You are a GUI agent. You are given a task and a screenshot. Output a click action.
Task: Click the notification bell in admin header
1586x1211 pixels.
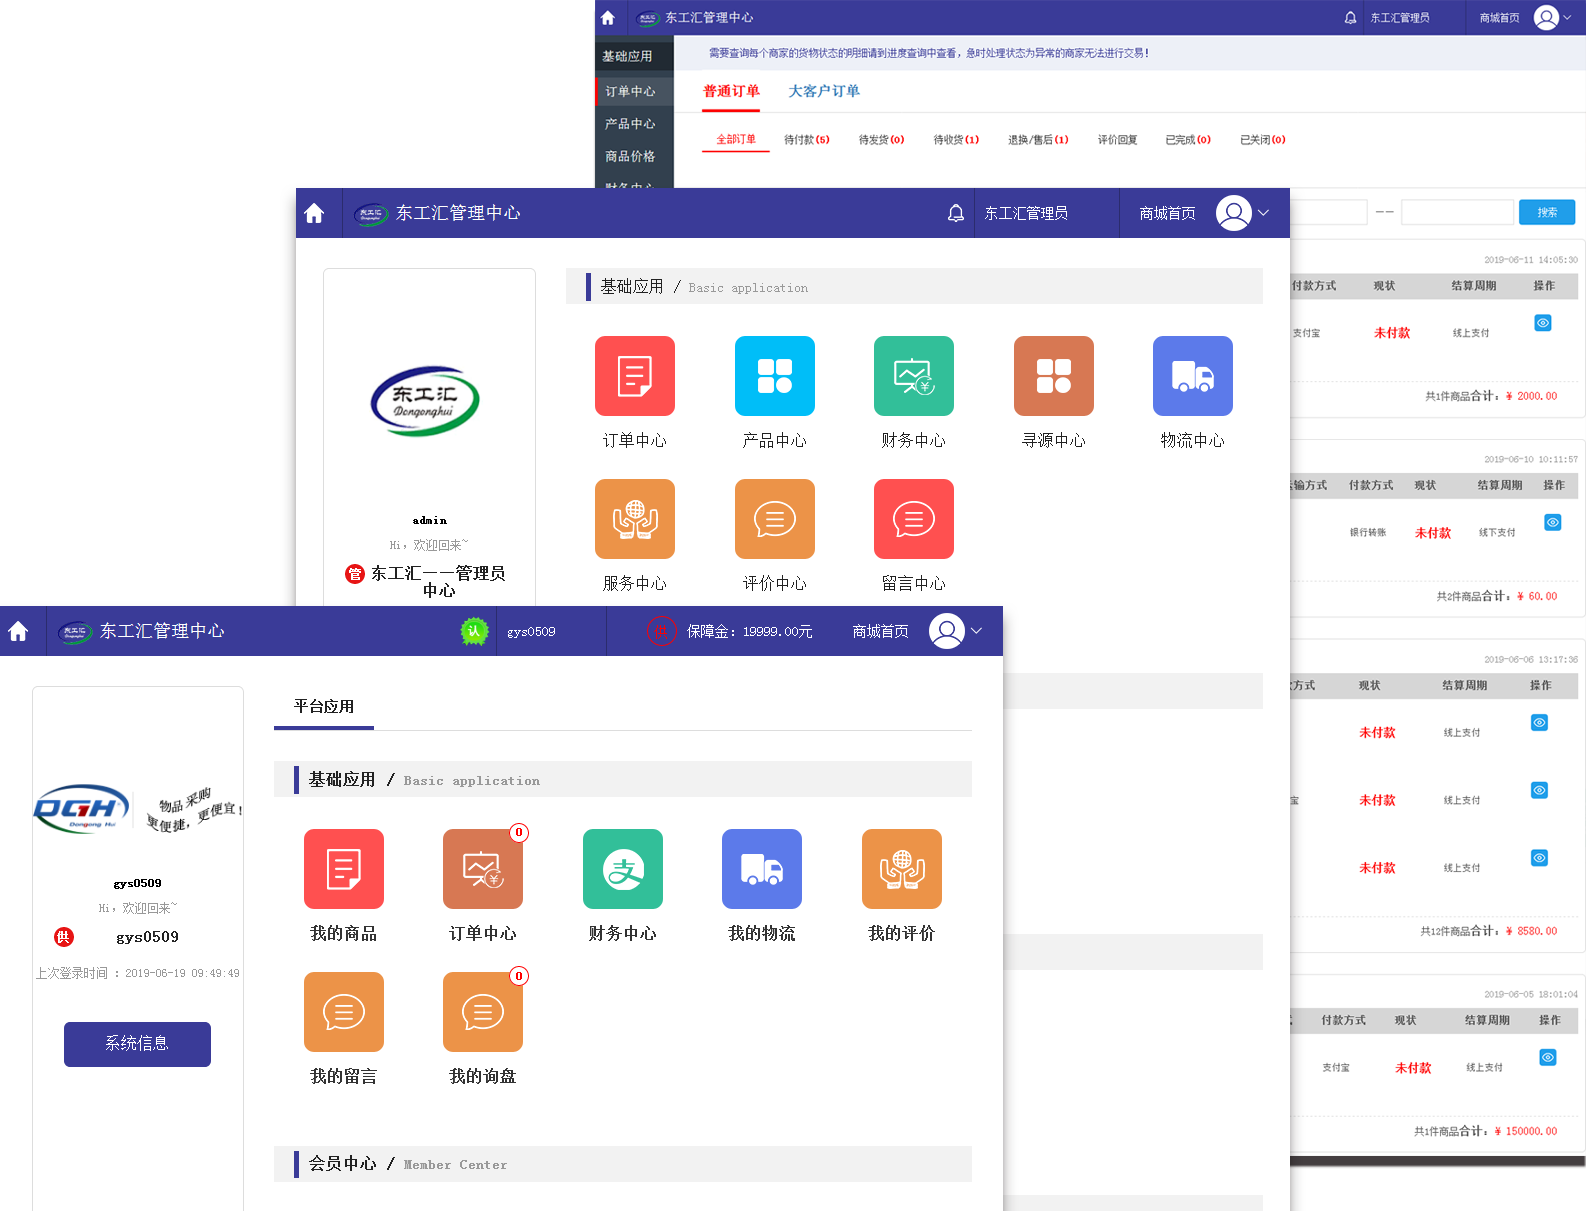956,213
